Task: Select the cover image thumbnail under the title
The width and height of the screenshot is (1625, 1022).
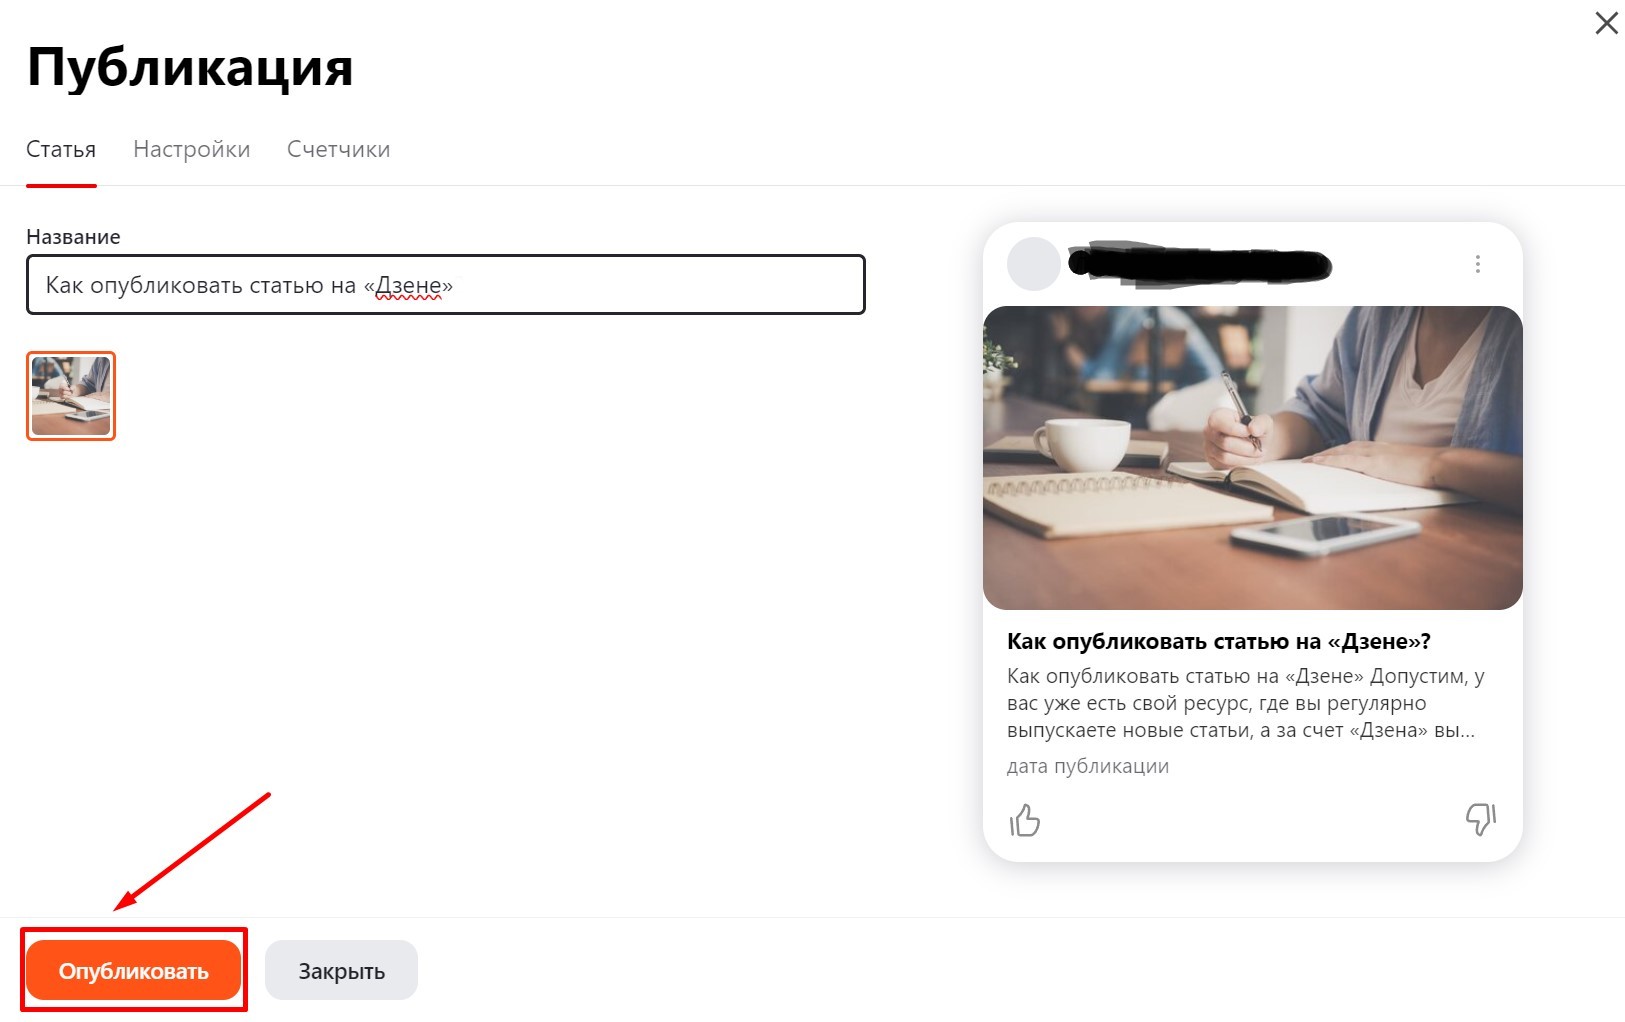Action: [71, 396]
